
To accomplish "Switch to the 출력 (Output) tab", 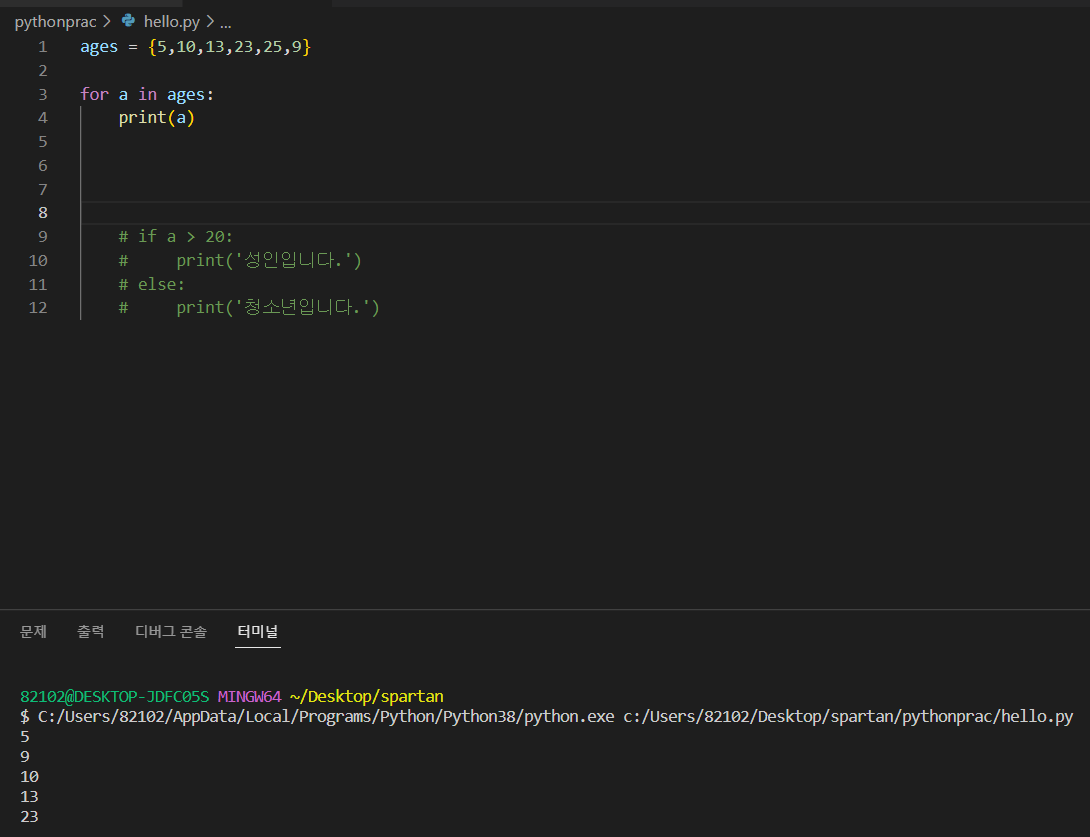I will click(90, 631).
